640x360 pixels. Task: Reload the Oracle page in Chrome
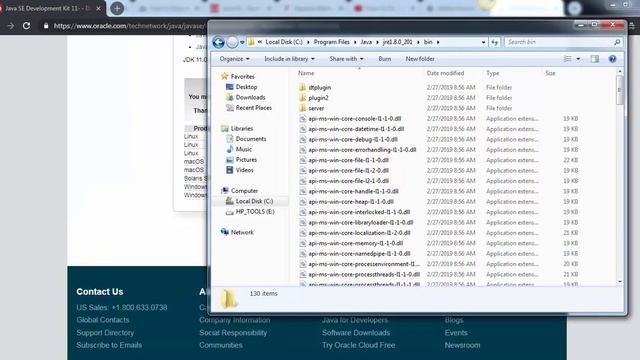[x=27, y=26]
